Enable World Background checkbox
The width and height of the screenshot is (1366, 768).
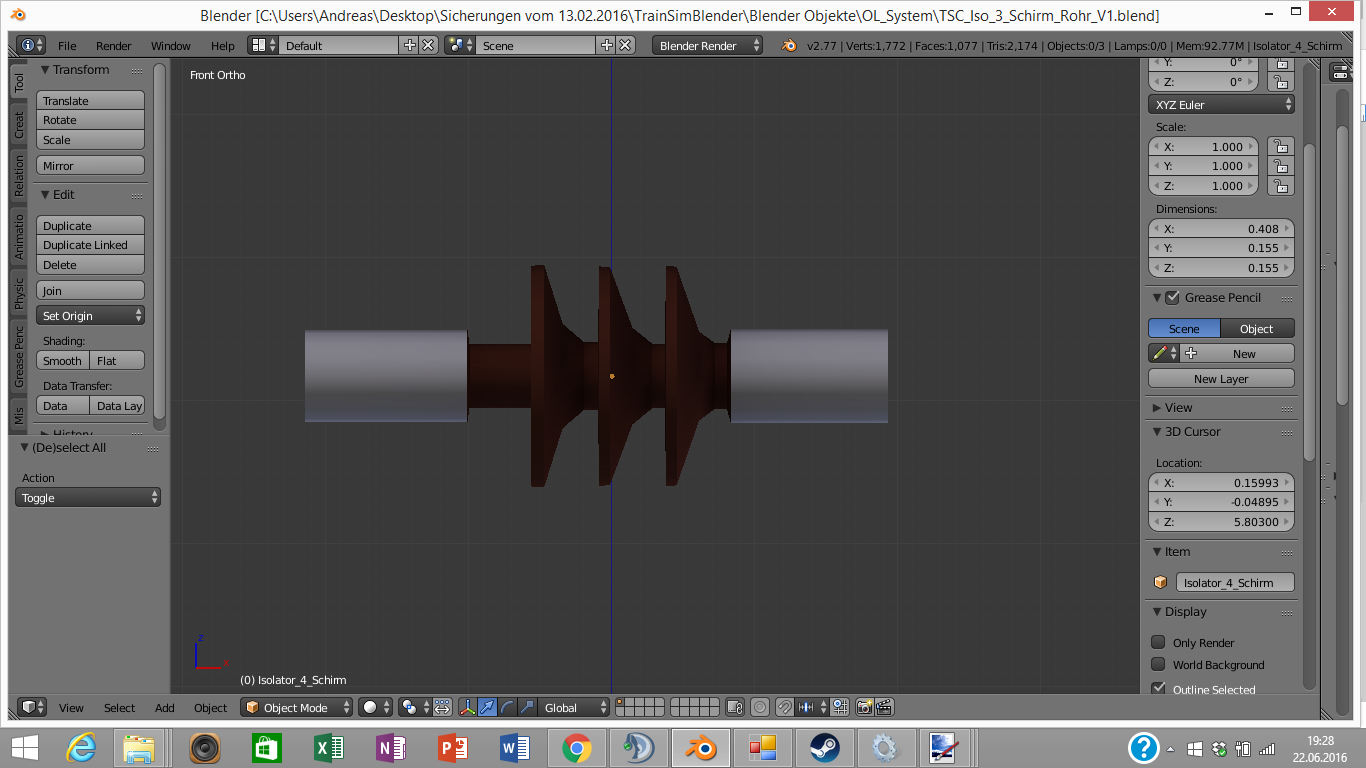click(1158, 664)
